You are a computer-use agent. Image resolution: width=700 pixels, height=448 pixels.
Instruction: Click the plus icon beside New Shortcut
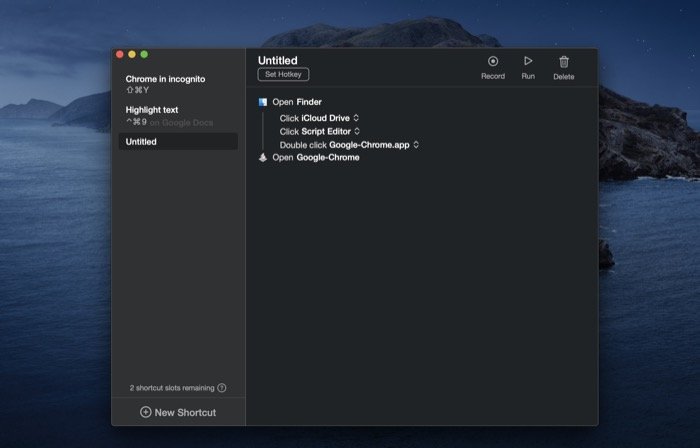tap(146, 412)
